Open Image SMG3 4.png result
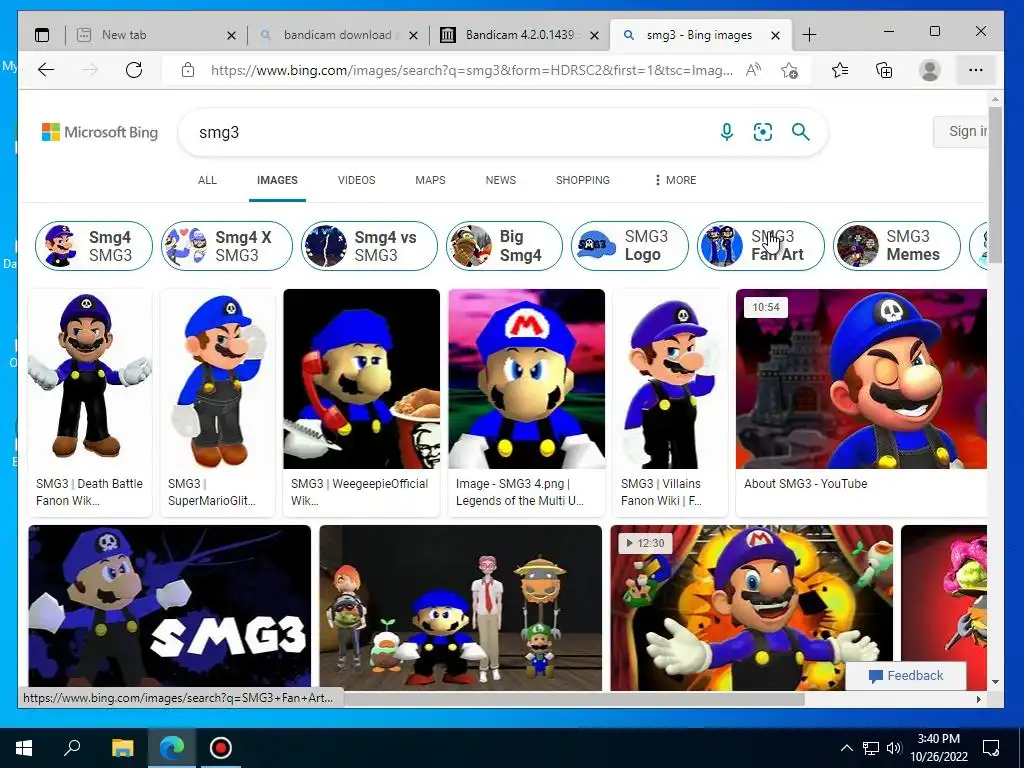Viewport: 1024px width, 768px height. (x=527, y=379)
